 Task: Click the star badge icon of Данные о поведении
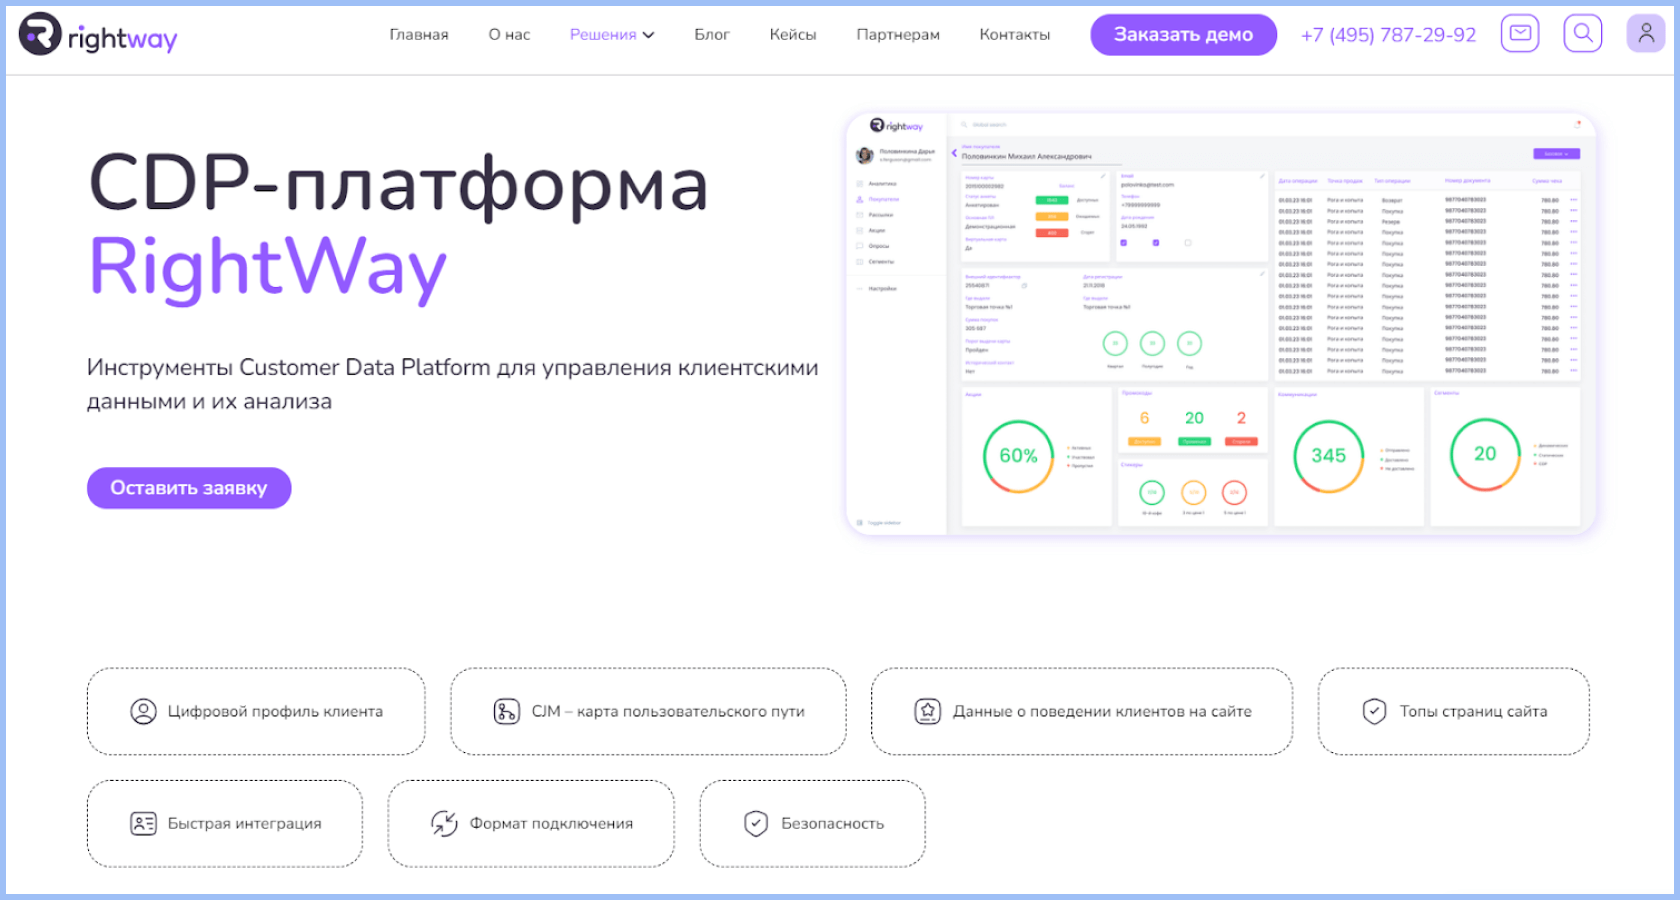928,712
